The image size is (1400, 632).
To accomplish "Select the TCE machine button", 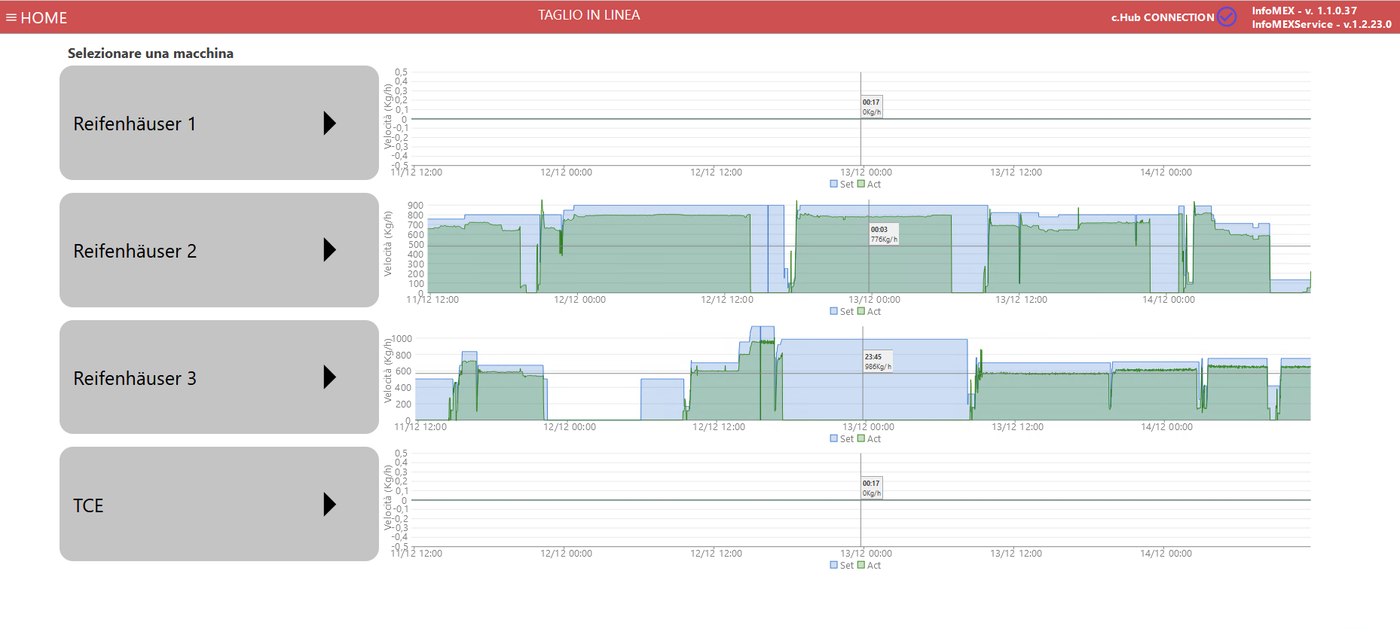I will [219, 504].
